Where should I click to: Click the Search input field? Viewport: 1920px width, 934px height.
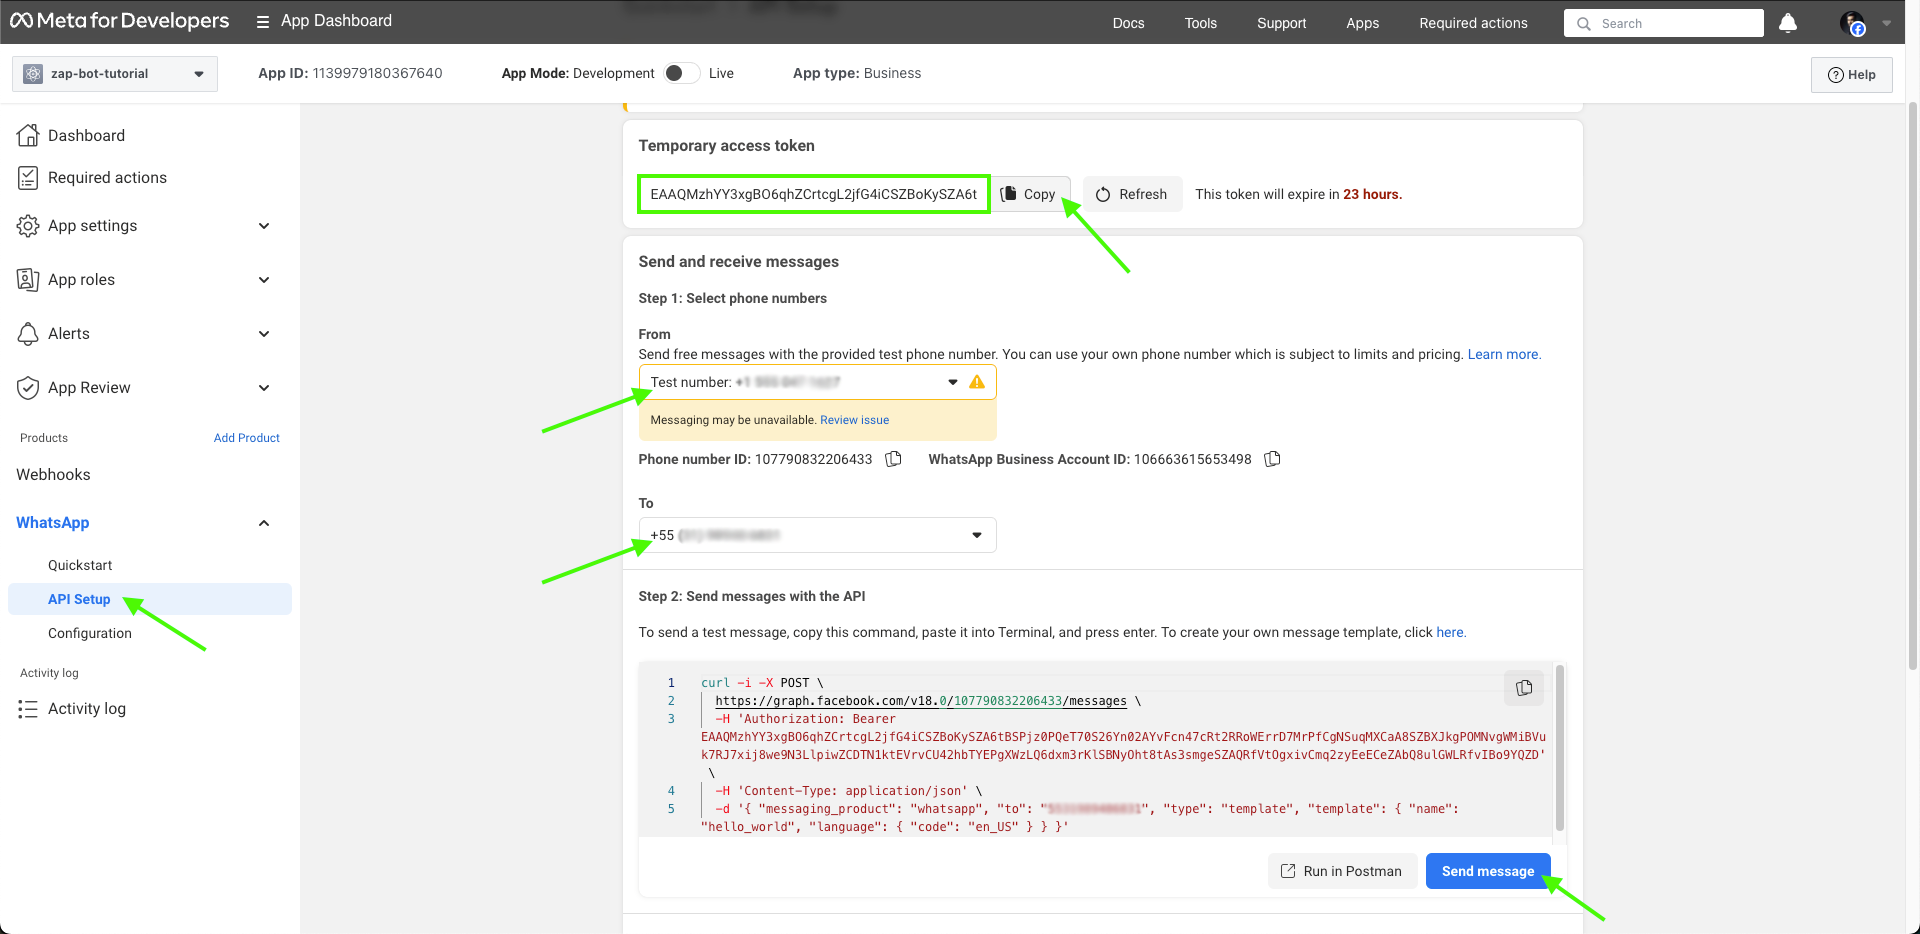point(1663,24)
